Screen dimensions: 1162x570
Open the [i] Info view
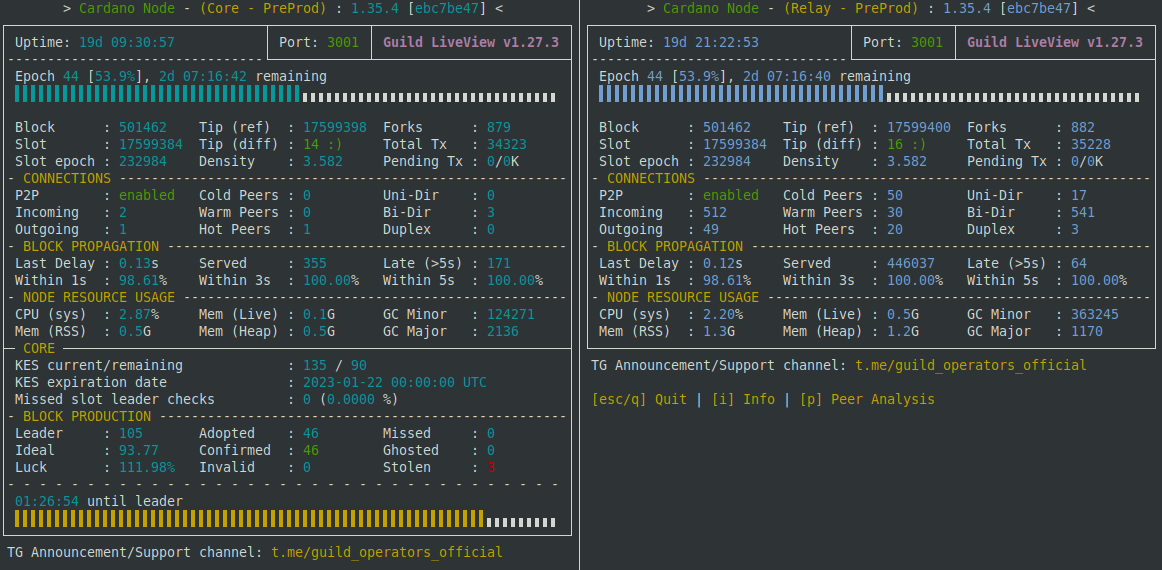point(743,400)
